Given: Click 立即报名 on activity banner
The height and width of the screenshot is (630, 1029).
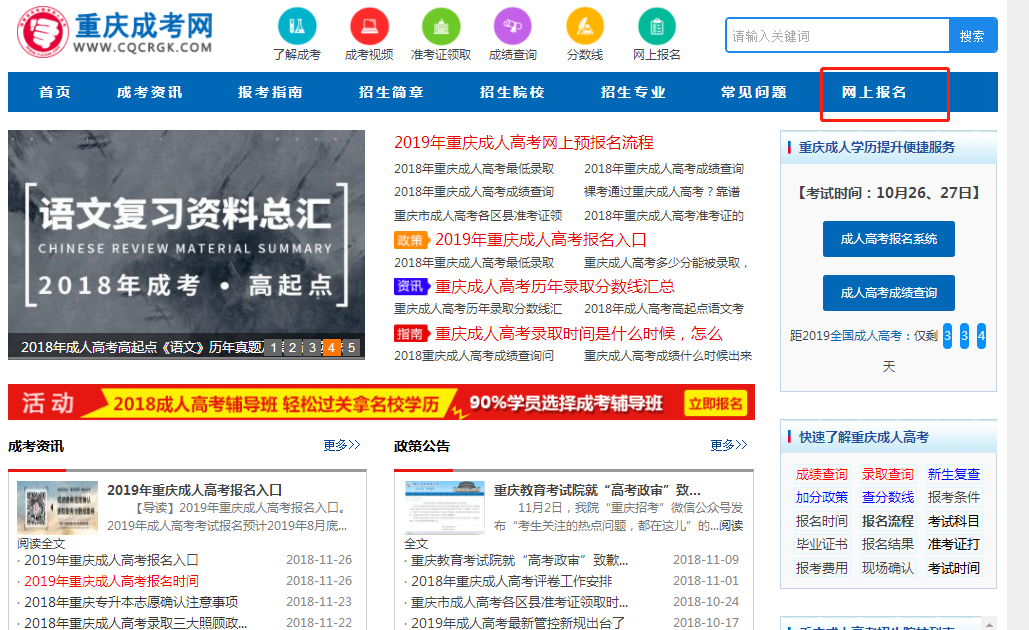Looking at the screenshot, I should pyautogui.click(x=716, y=403).
